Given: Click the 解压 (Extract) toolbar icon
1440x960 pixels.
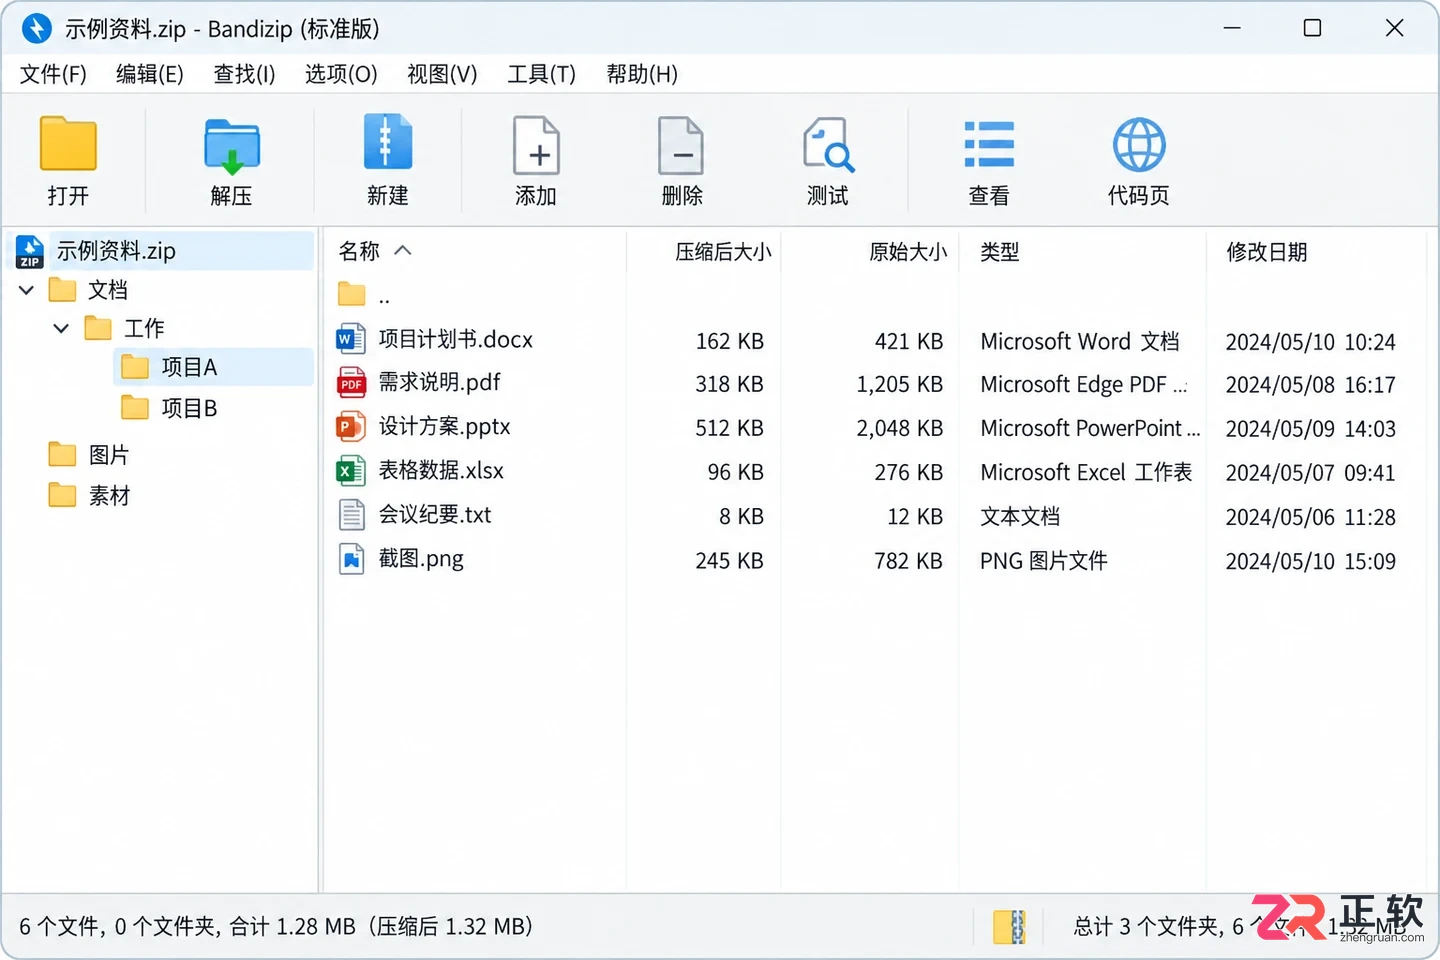Looking at the screenshot, I should pos(232,146).
